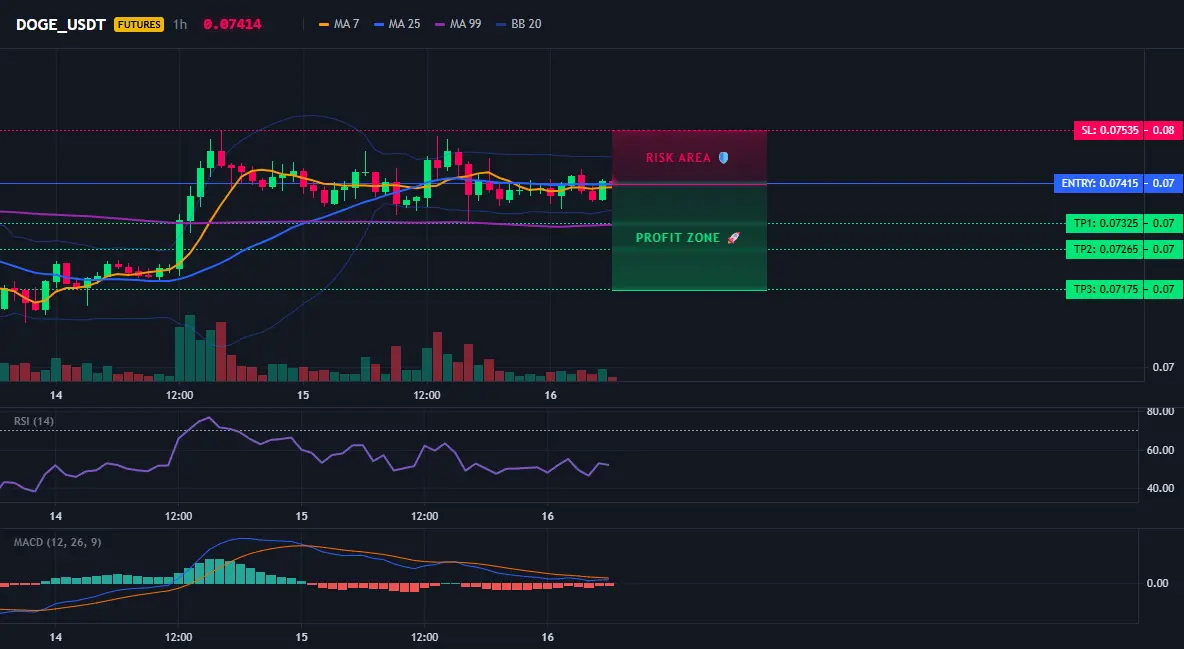Image resolution: width=1184 pixels, height=649 pixels.
Task: Click the MACD (12, 26, 9) indicator label
Action: click(57, 542)
